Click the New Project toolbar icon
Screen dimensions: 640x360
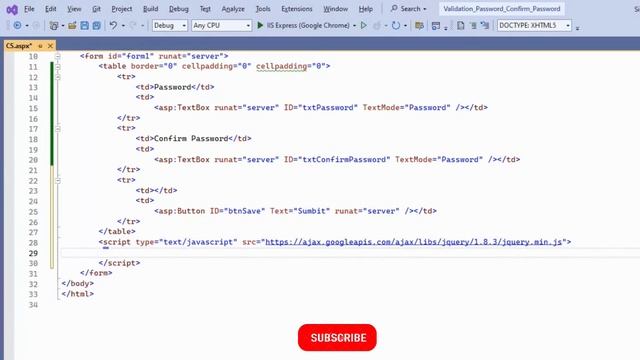[53, 25]
